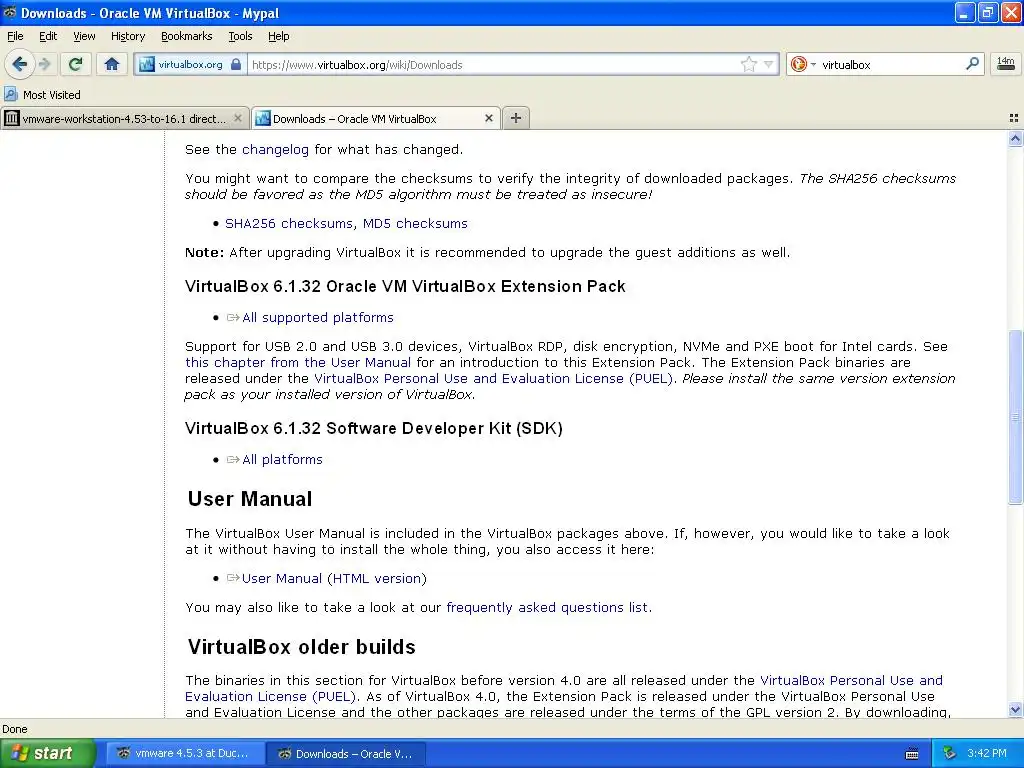Close the Downloads – Oracle VM VirtualBox tab
The height and width of the screenshot is (768, 1024).
[x=488, y=118]
